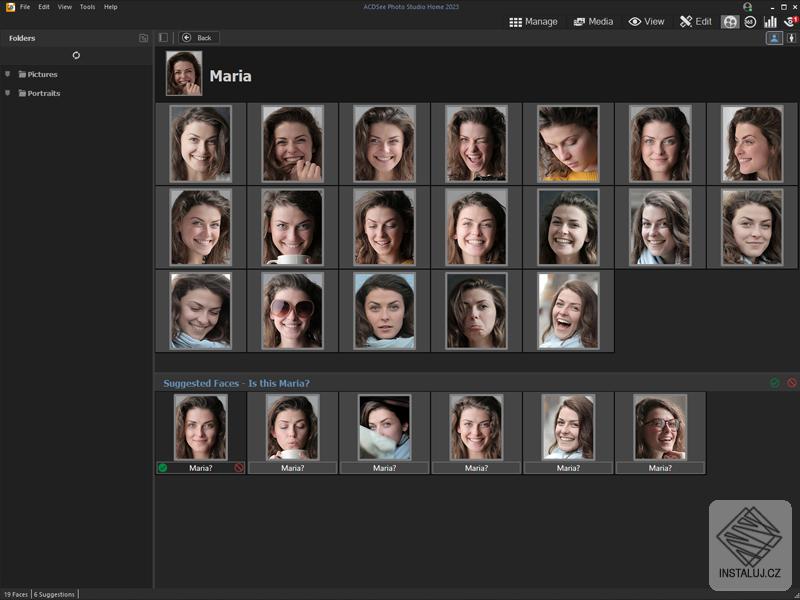The image size is (800, 600).
Task: Open the slideshow film icon in the toolbar
Action: pyautogui.click(x=729, y=21)
